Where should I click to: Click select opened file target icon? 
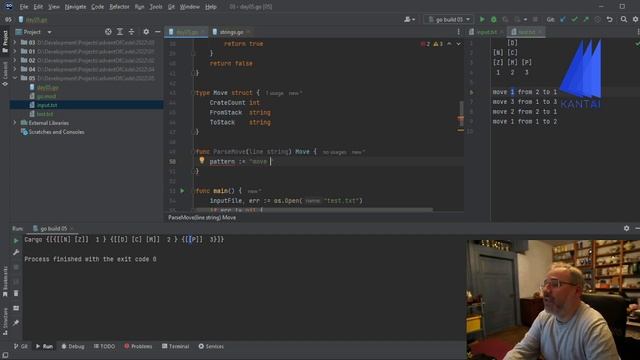coord(108,32)
